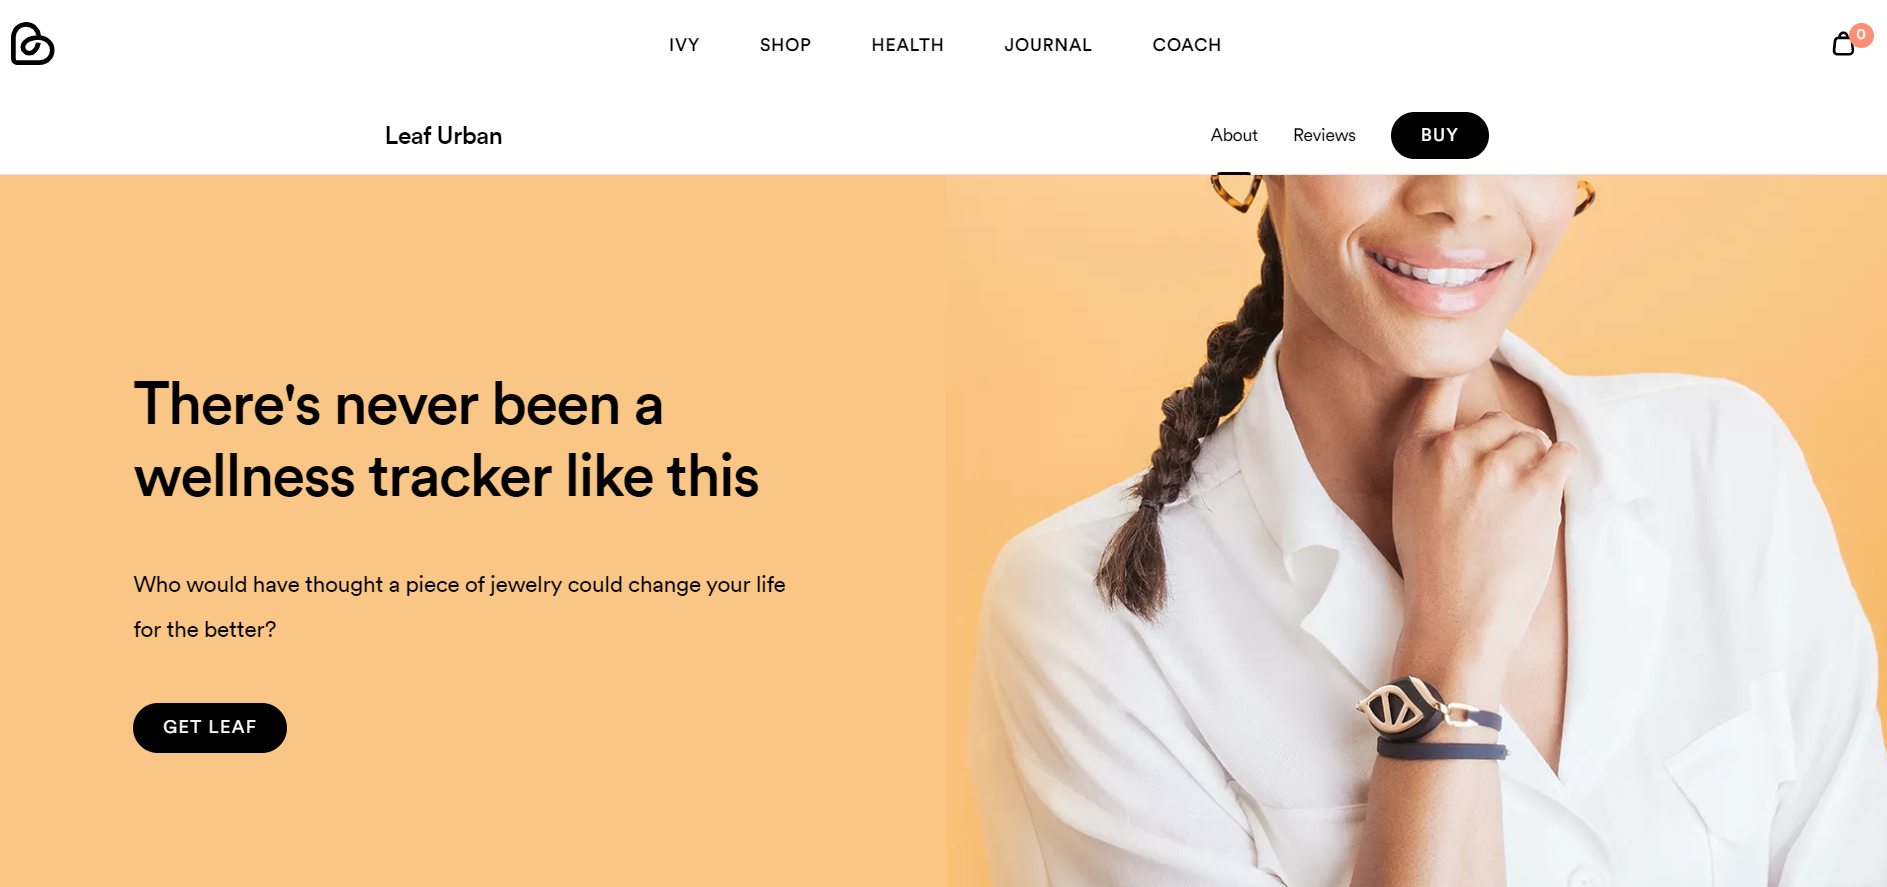The height and width of the screenshot is (887, 1887).
Task: Click the jewelry subtitle paragraph
Action: [459, 607]
